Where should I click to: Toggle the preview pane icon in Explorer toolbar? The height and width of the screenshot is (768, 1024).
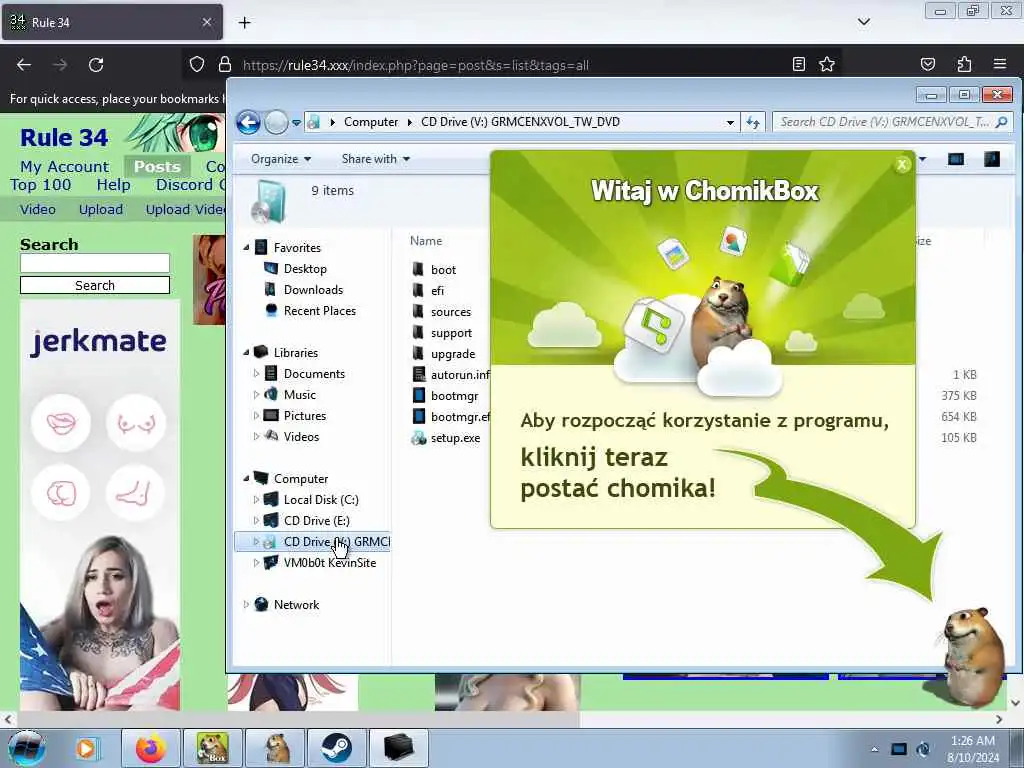pyautogui.click(x=955, y=159)
